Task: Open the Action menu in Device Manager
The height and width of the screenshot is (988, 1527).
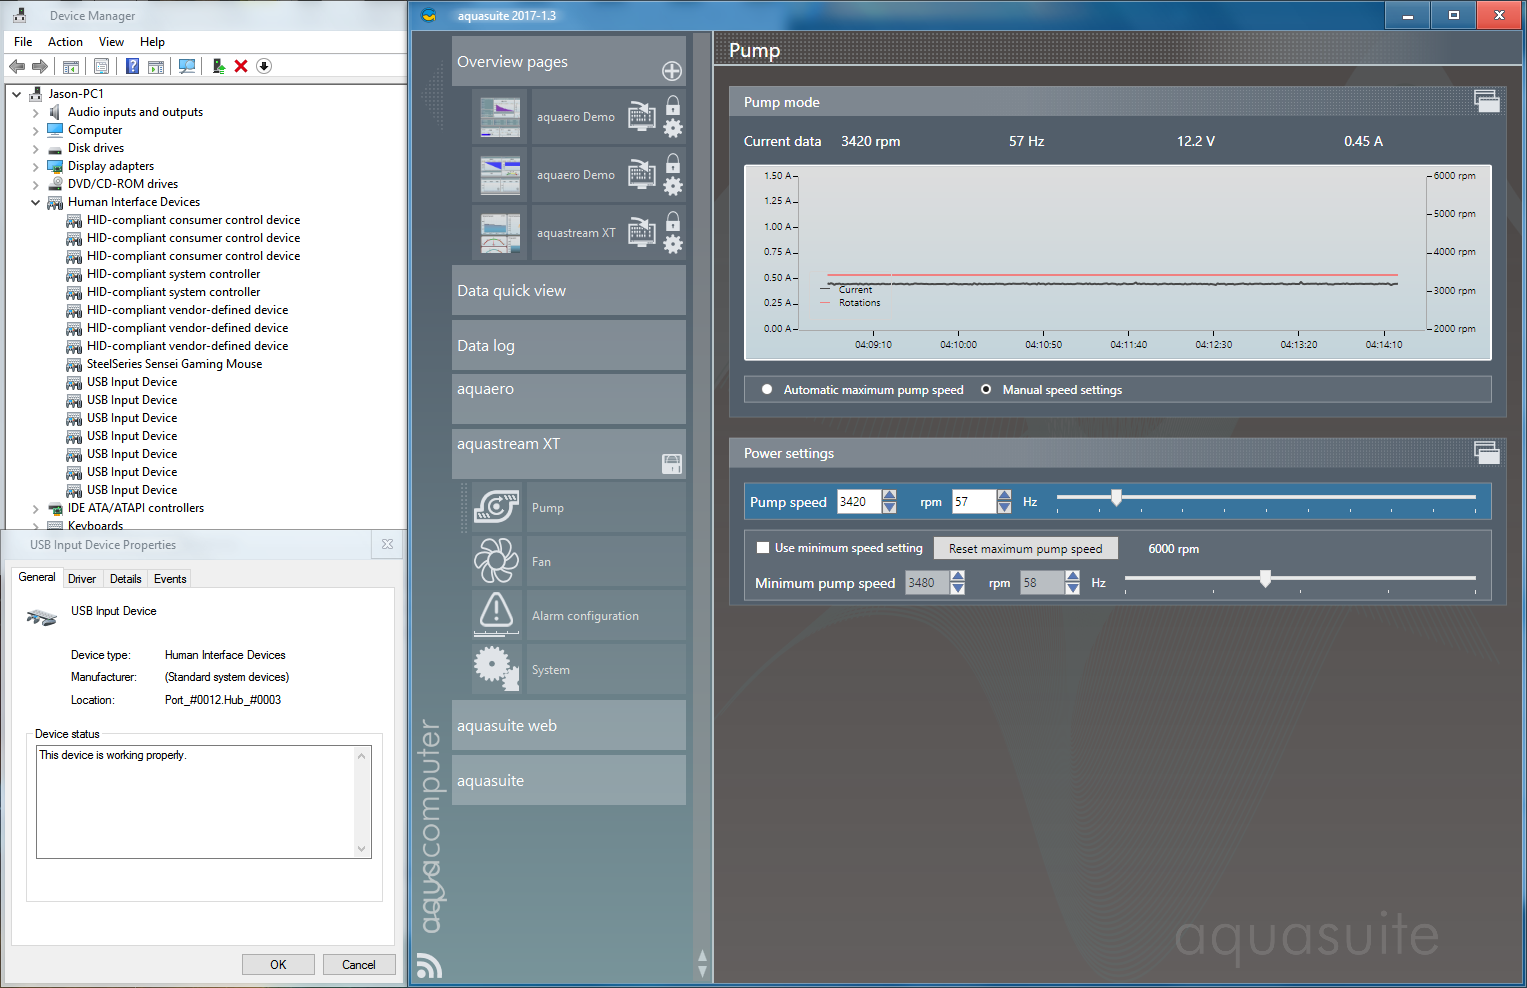Action: [x=65, y=42]
